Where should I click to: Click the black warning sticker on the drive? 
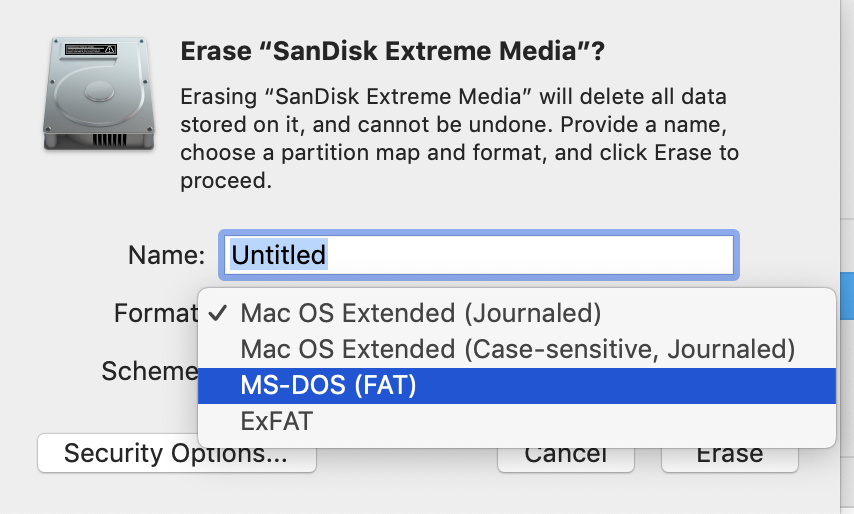pyautogui.click(x=91, y=47)
